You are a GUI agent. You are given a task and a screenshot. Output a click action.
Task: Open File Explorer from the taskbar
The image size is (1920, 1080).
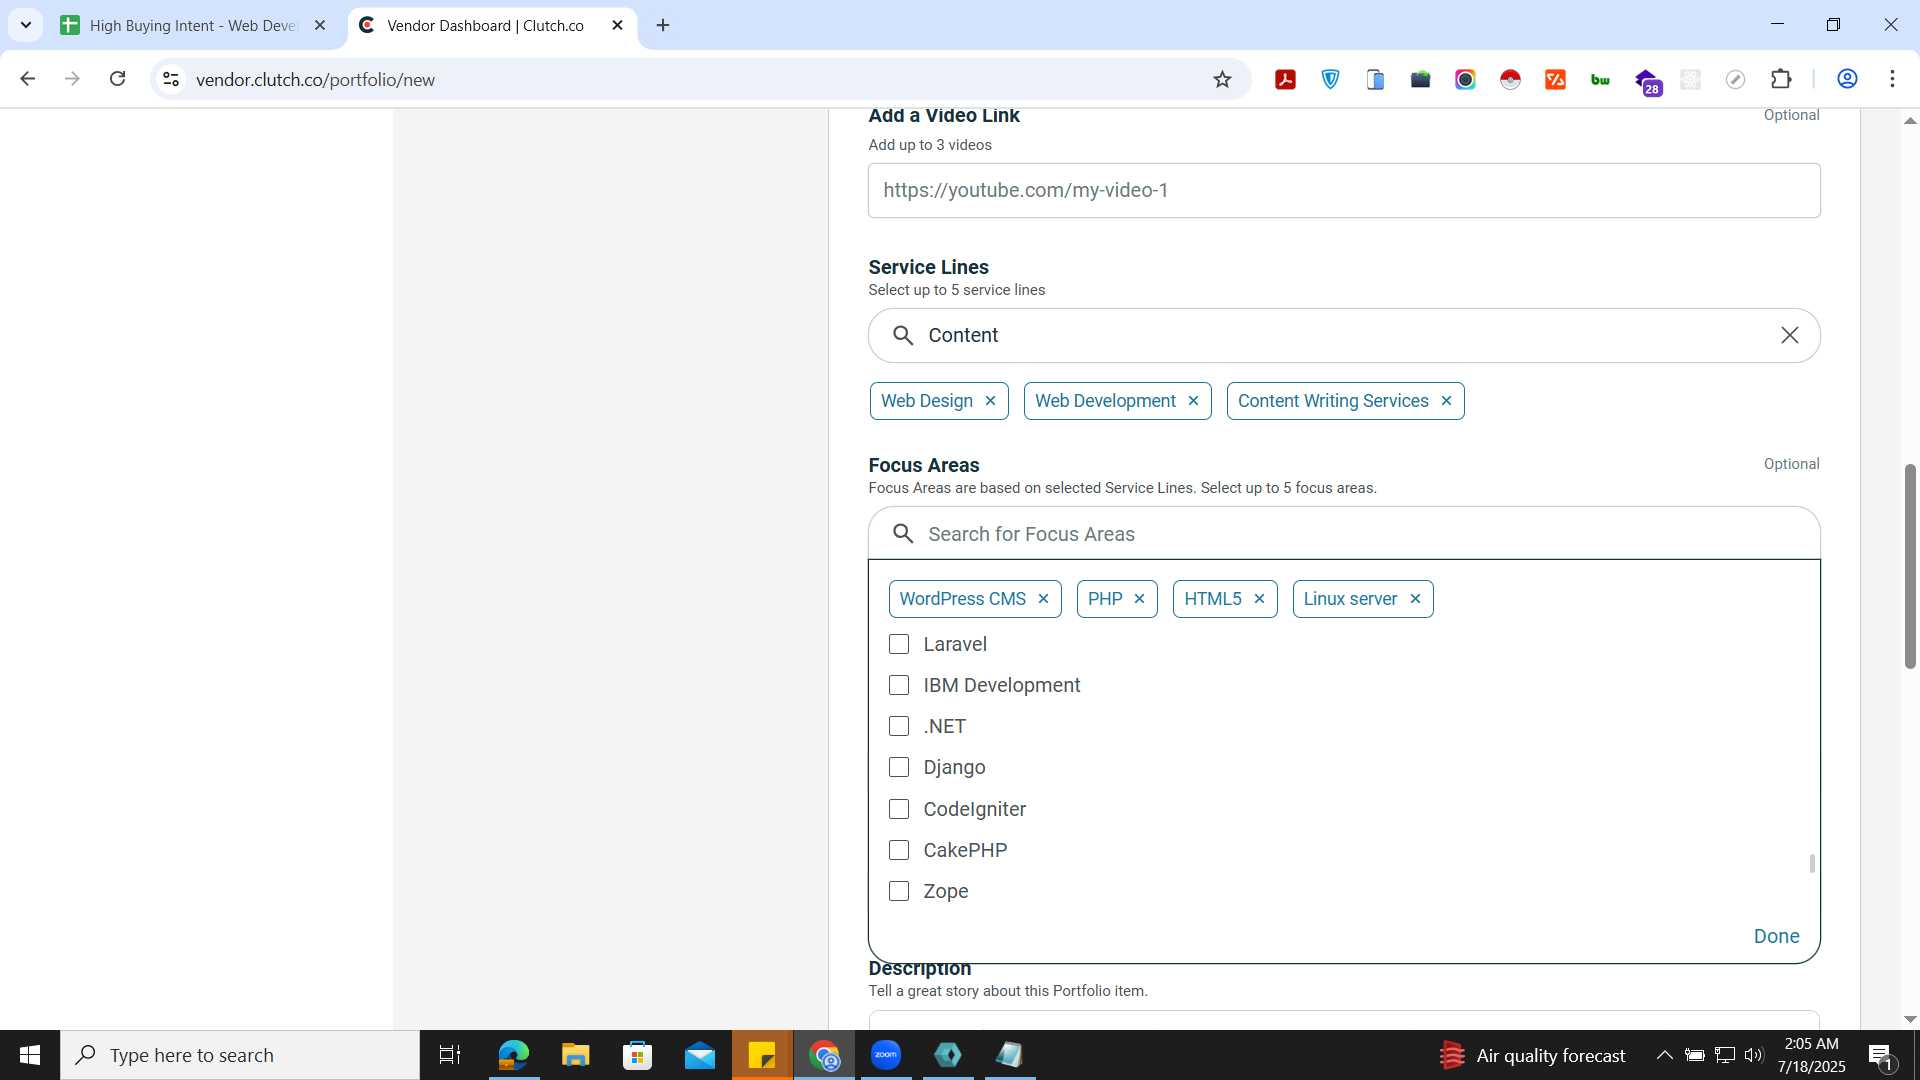(x=575, y=1055)
